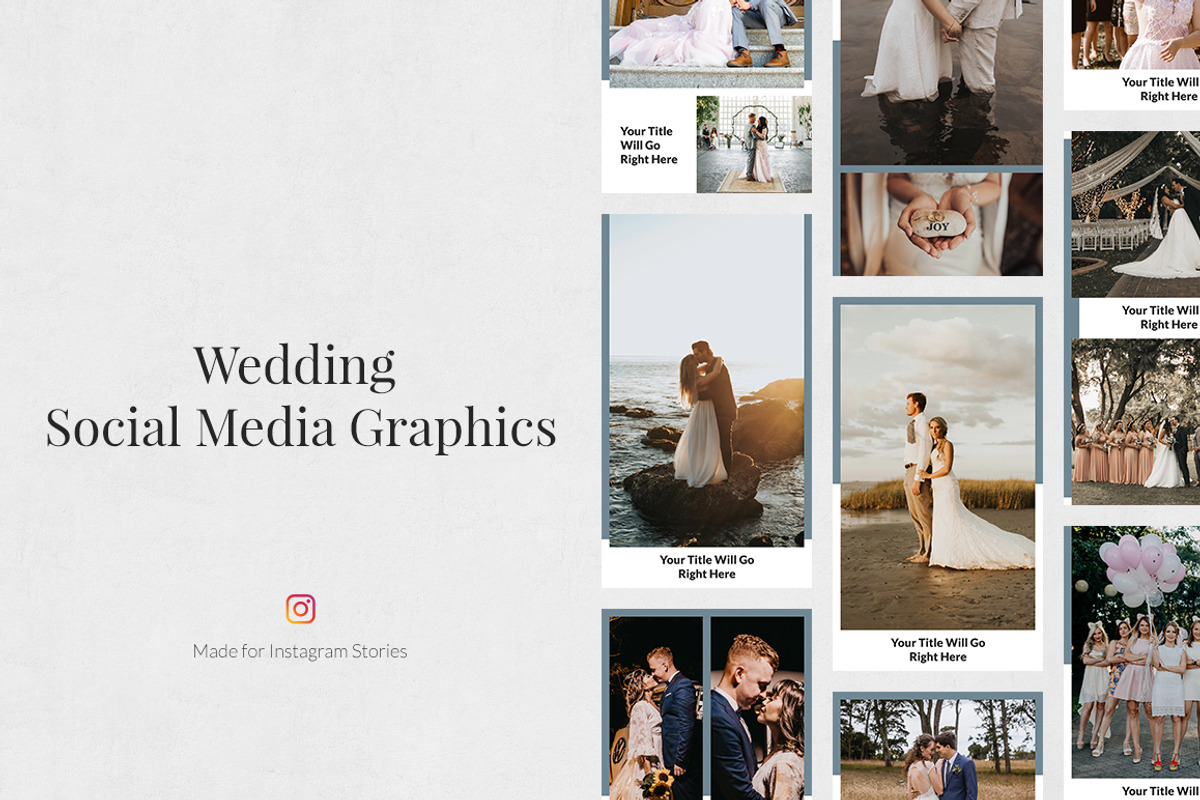Image resolution: width=1200 pixels, height=800 pixels.
Task: Click title text under sand couple photo
Action: click(938, 650)
